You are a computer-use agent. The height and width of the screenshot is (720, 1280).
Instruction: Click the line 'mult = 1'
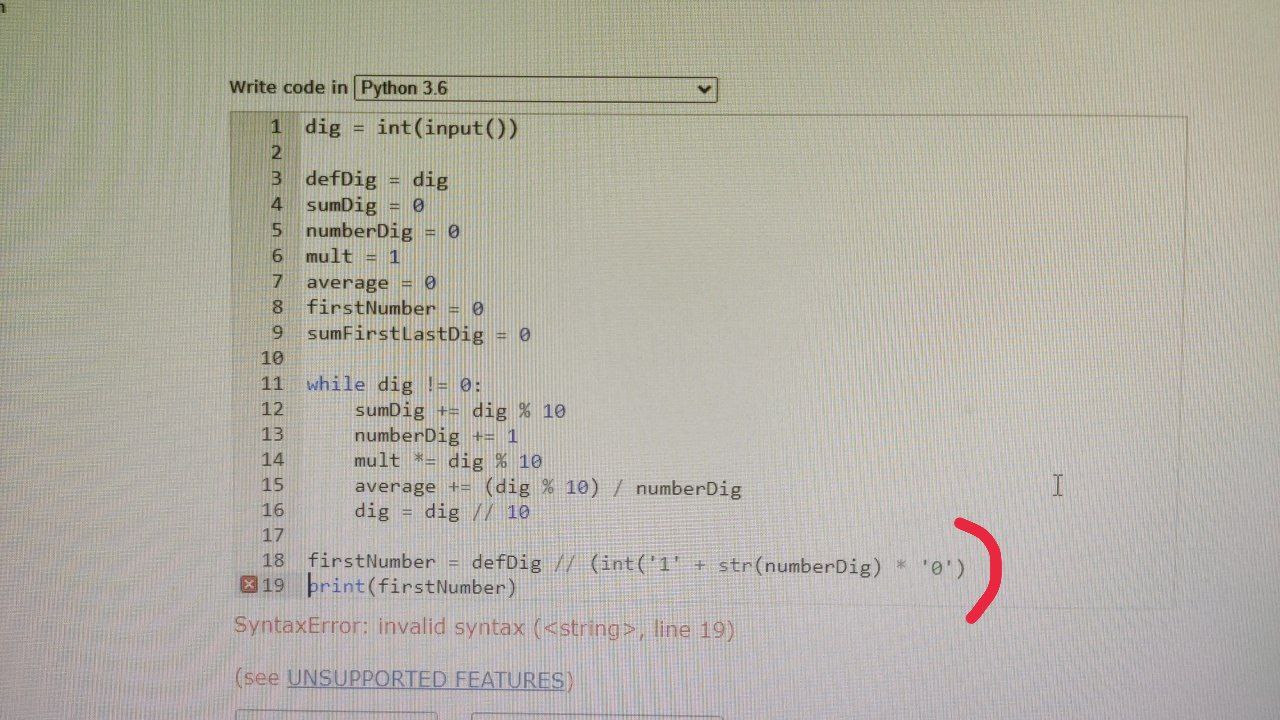352,257
